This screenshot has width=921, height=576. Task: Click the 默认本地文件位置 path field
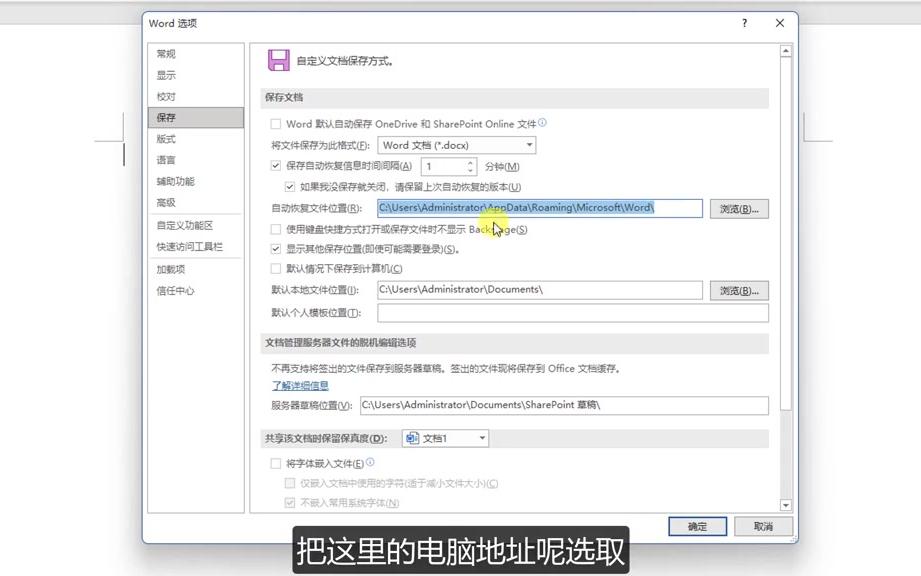[539, 290]
